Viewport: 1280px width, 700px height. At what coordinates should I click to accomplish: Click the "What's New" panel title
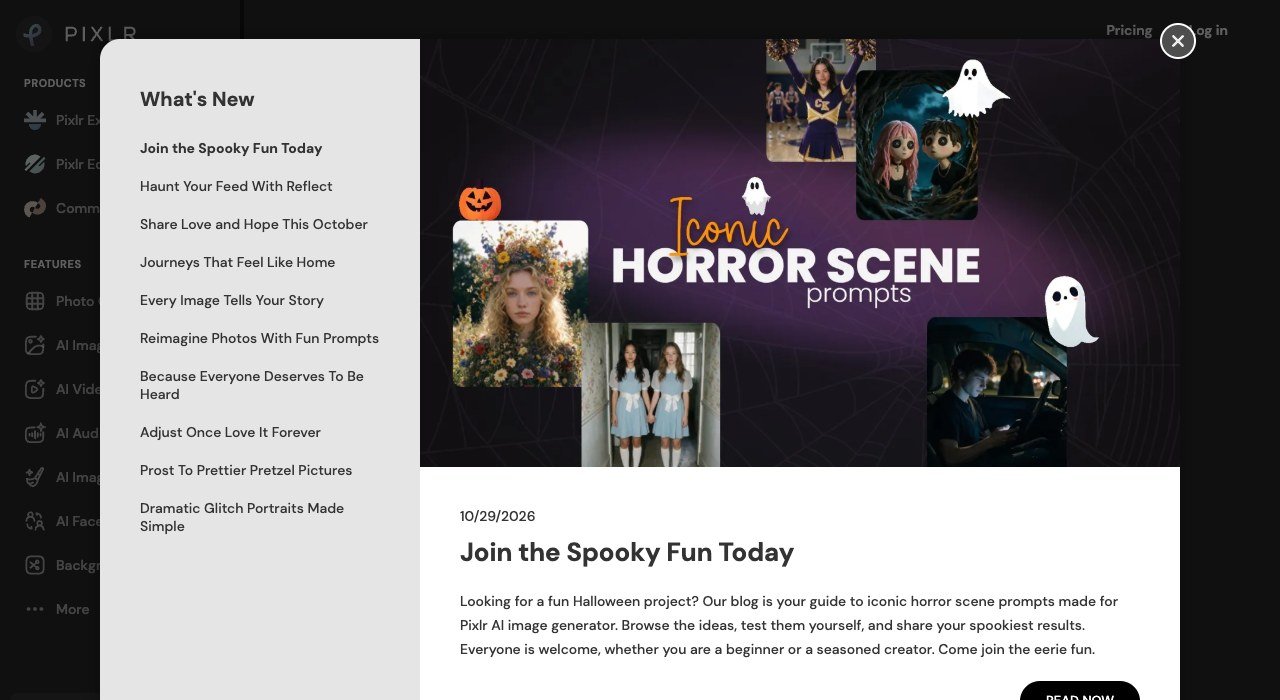point(197,99)
